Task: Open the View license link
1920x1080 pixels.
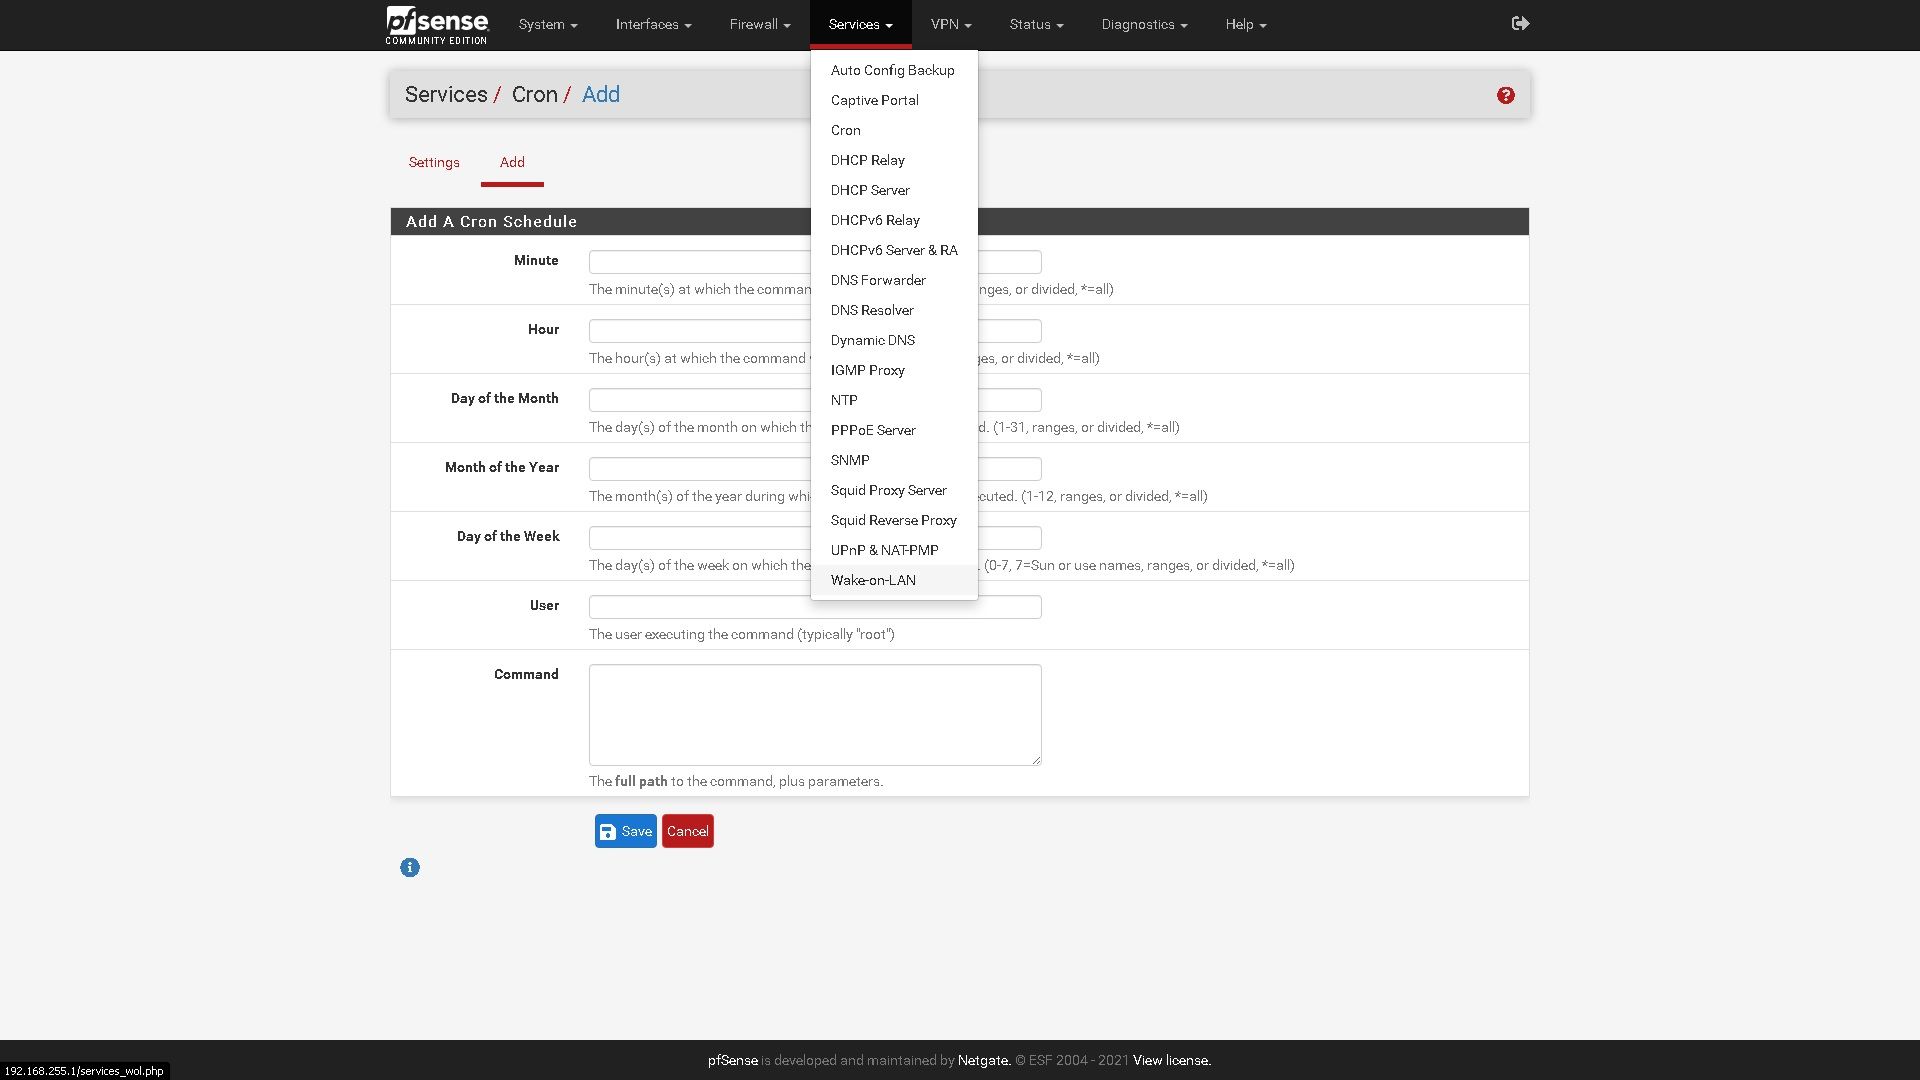Action: 1171,1060
